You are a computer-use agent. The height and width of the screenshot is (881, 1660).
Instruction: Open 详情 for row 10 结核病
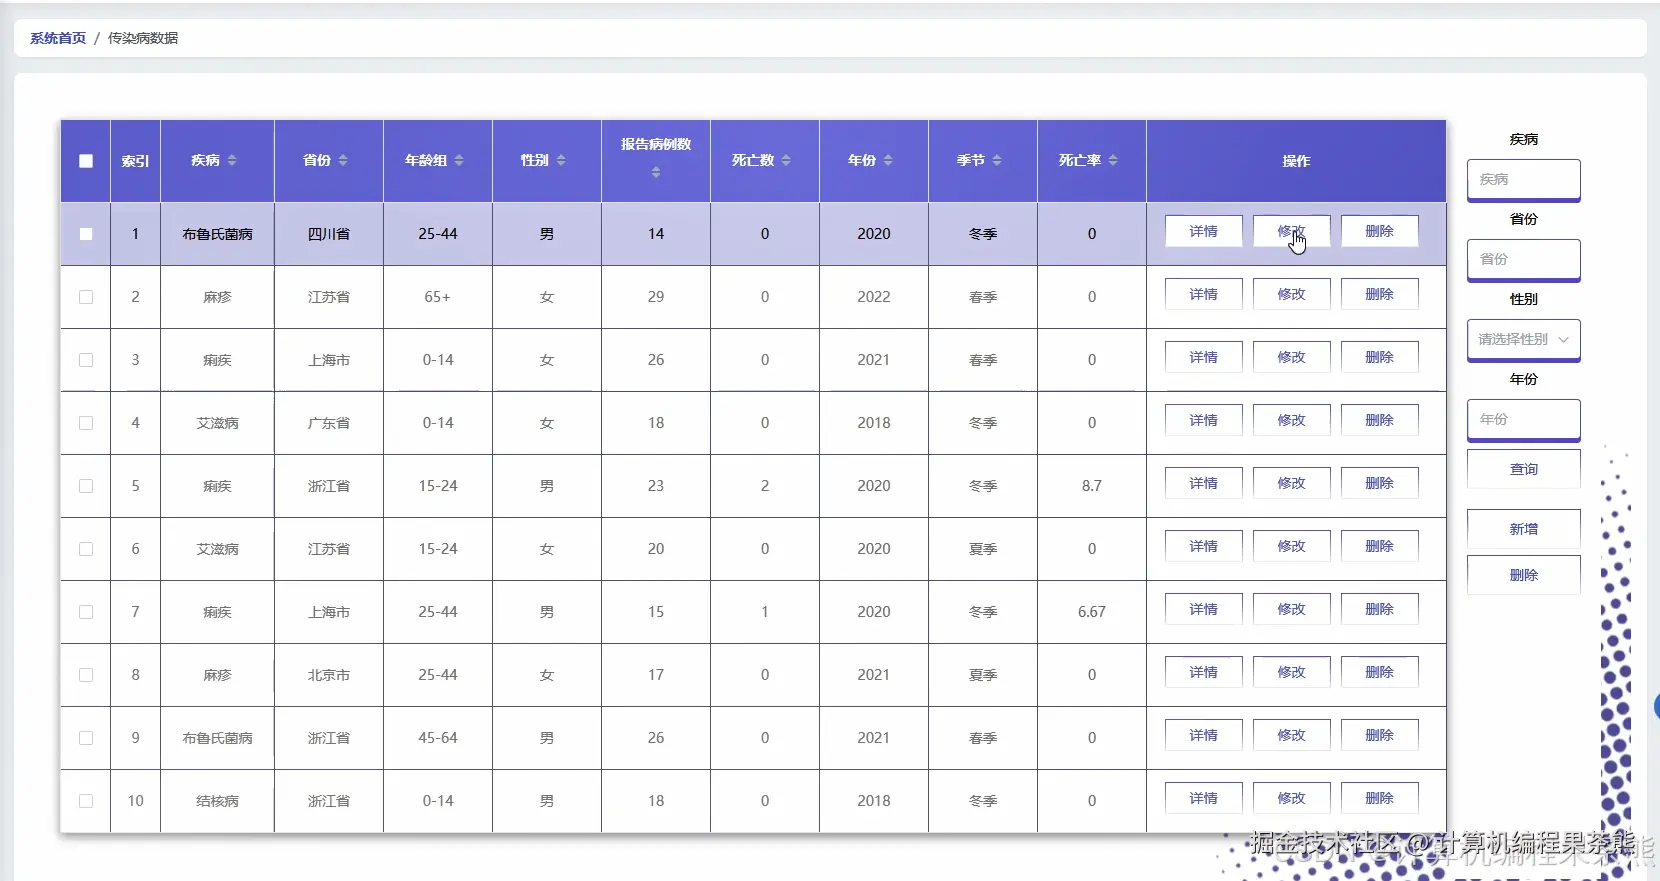tap(1203, 798)
